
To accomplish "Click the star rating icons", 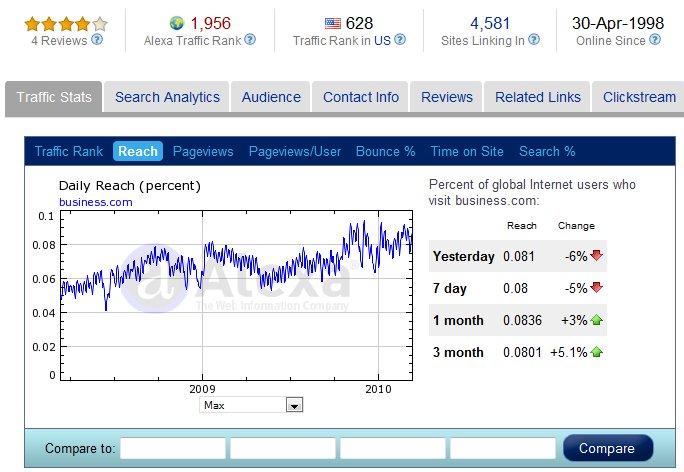I will point(66,24).
